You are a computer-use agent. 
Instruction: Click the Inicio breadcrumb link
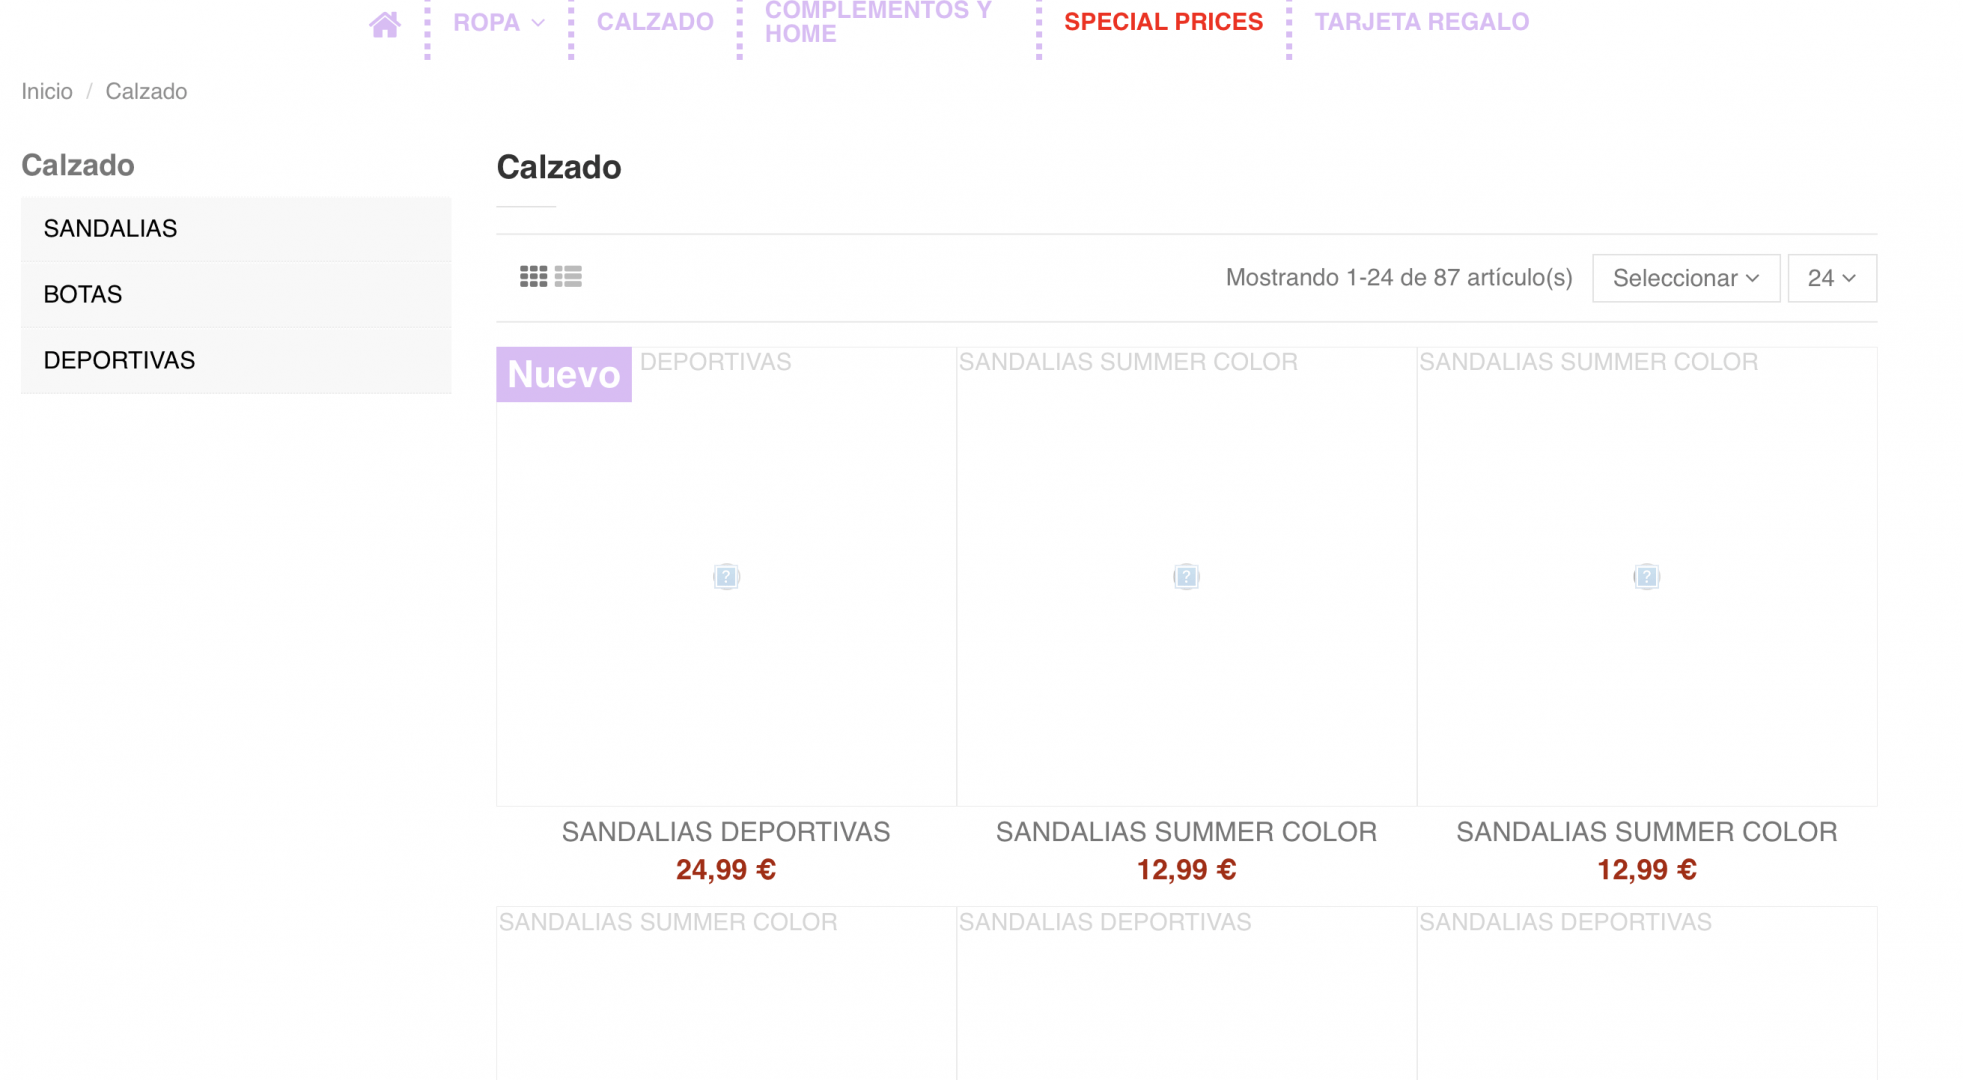pos(47,91)
